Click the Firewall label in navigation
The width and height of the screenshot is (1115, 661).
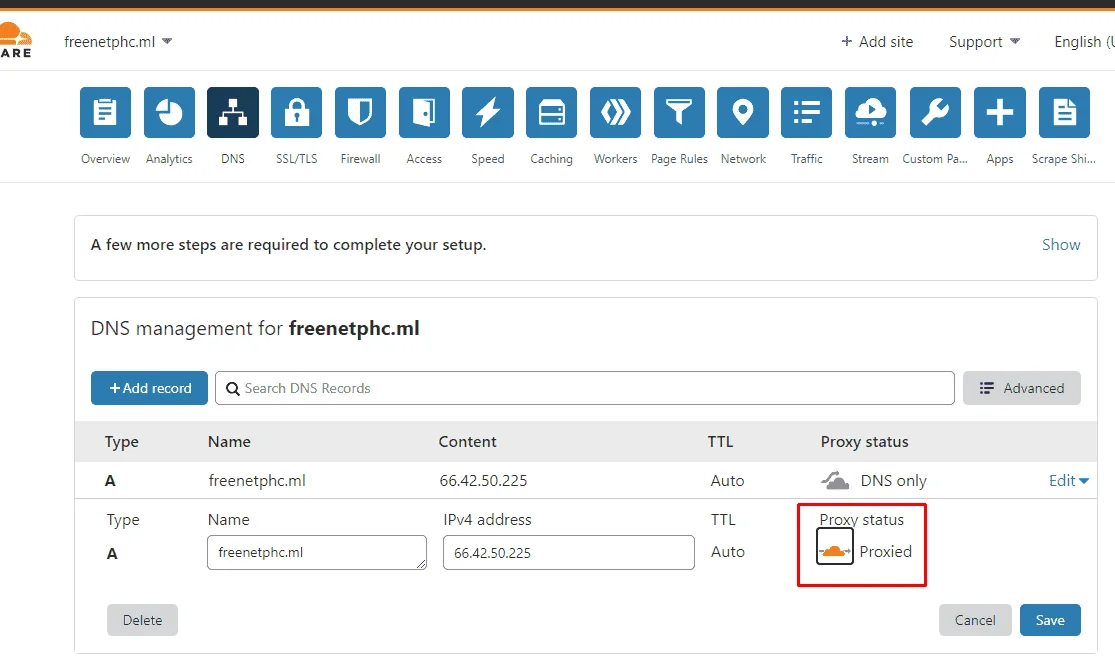(361, 159)
